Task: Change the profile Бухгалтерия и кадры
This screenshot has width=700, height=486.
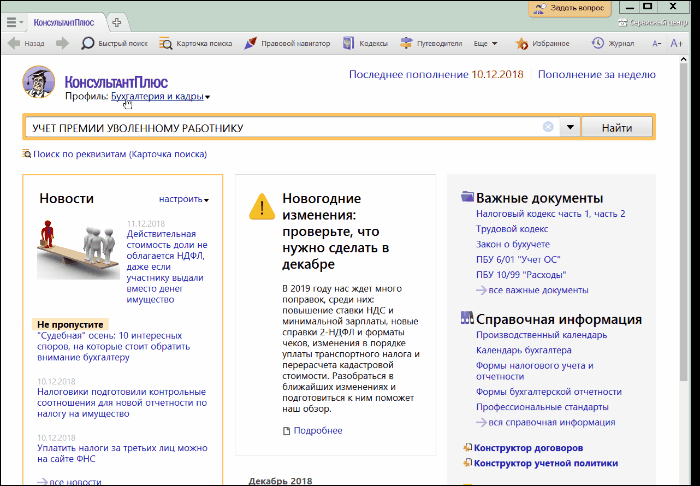Action: (x=160, y=96)
